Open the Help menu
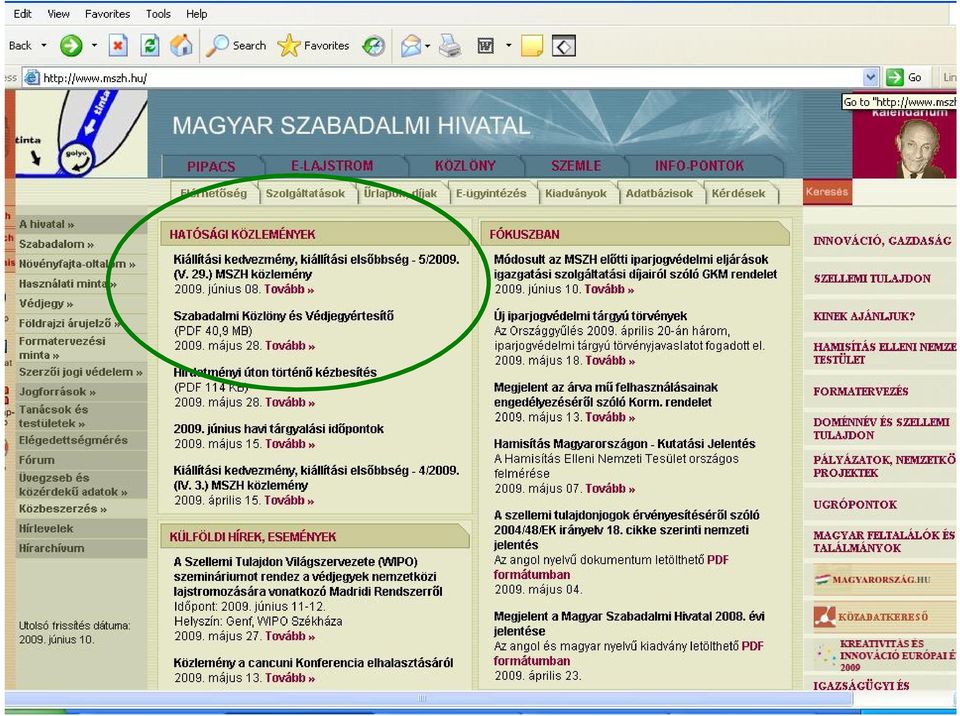Viewport: 960px width, 716px height. click(x=197, y=13)
